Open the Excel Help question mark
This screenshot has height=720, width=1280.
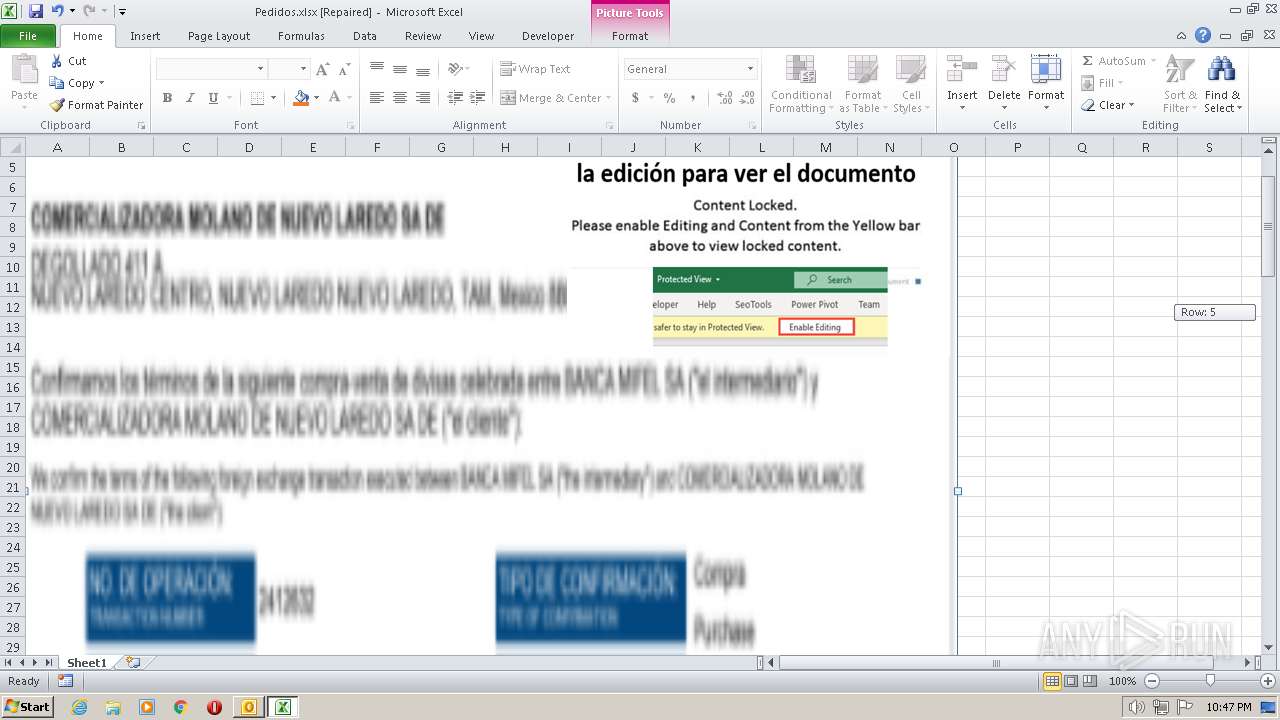(x=1203, y=35)
